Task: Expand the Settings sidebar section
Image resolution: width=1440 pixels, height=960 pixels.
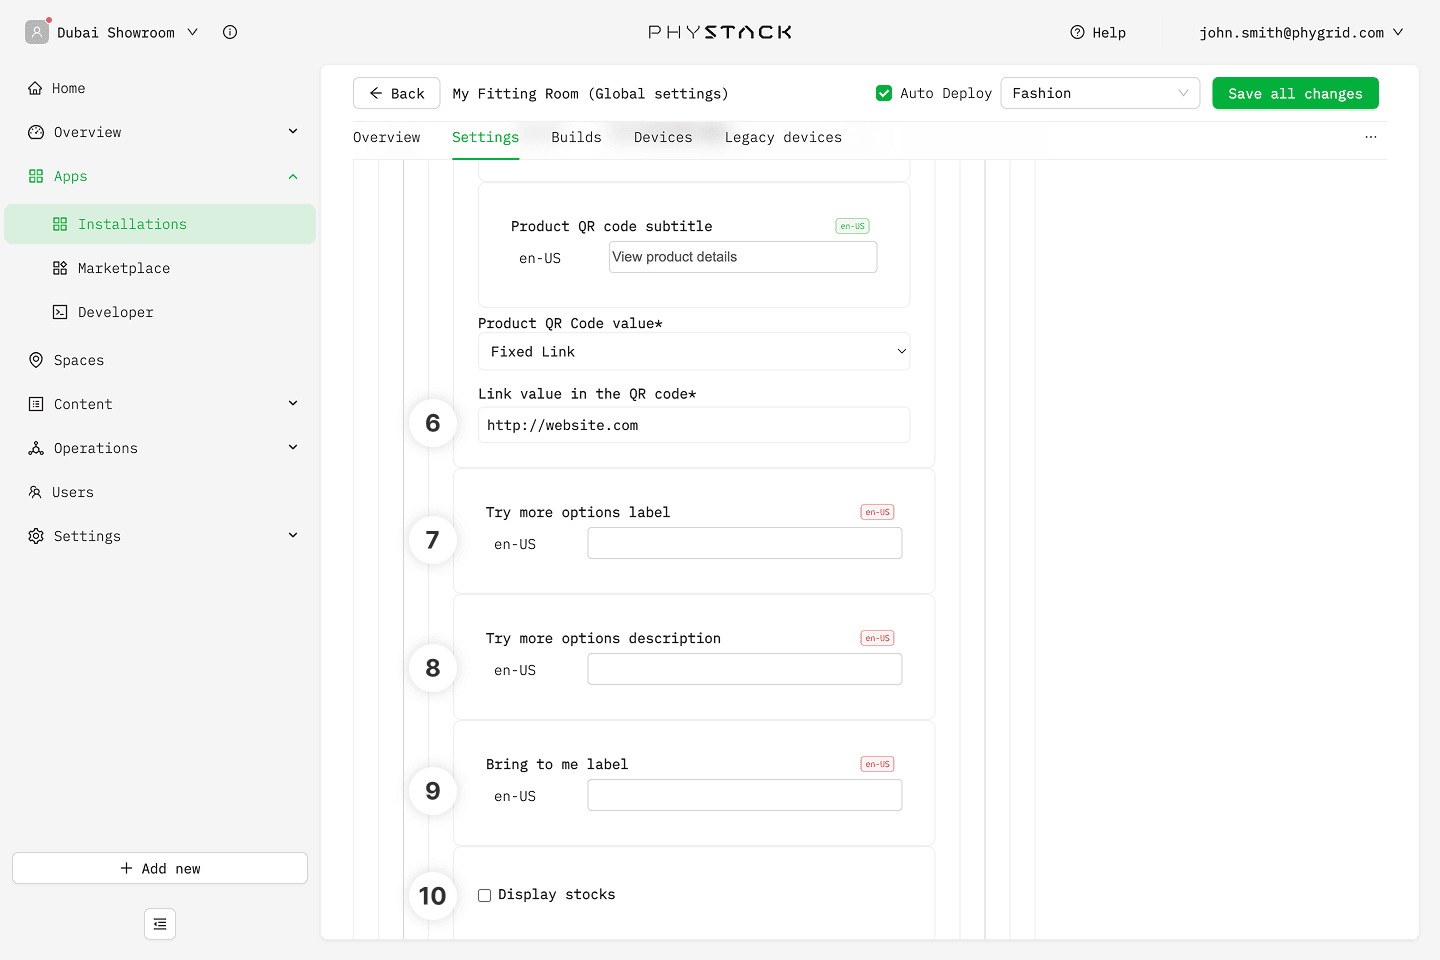Action: [293, 535]
